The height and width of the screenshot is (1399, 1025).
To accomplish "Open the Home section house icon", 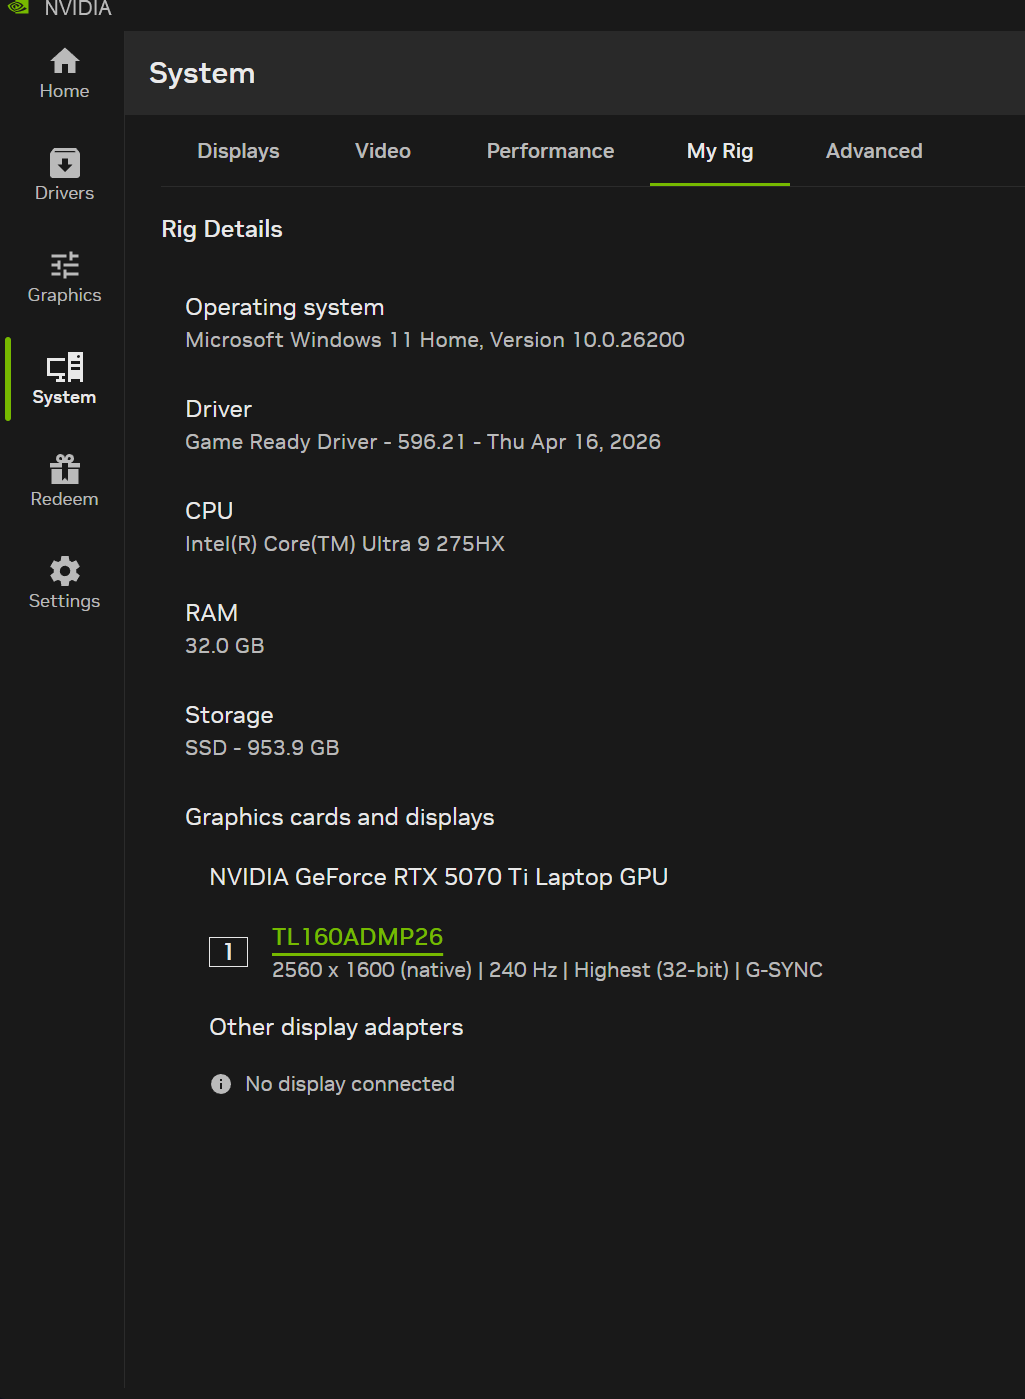I will [x=65, y=61].
